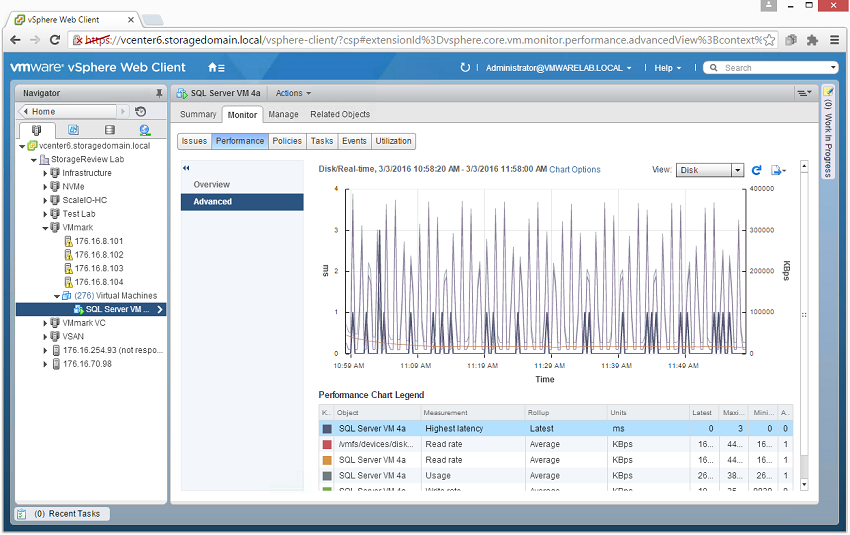Open the Help dropdown menu
The width and height of the screenshot is (850, 535).
667,68
